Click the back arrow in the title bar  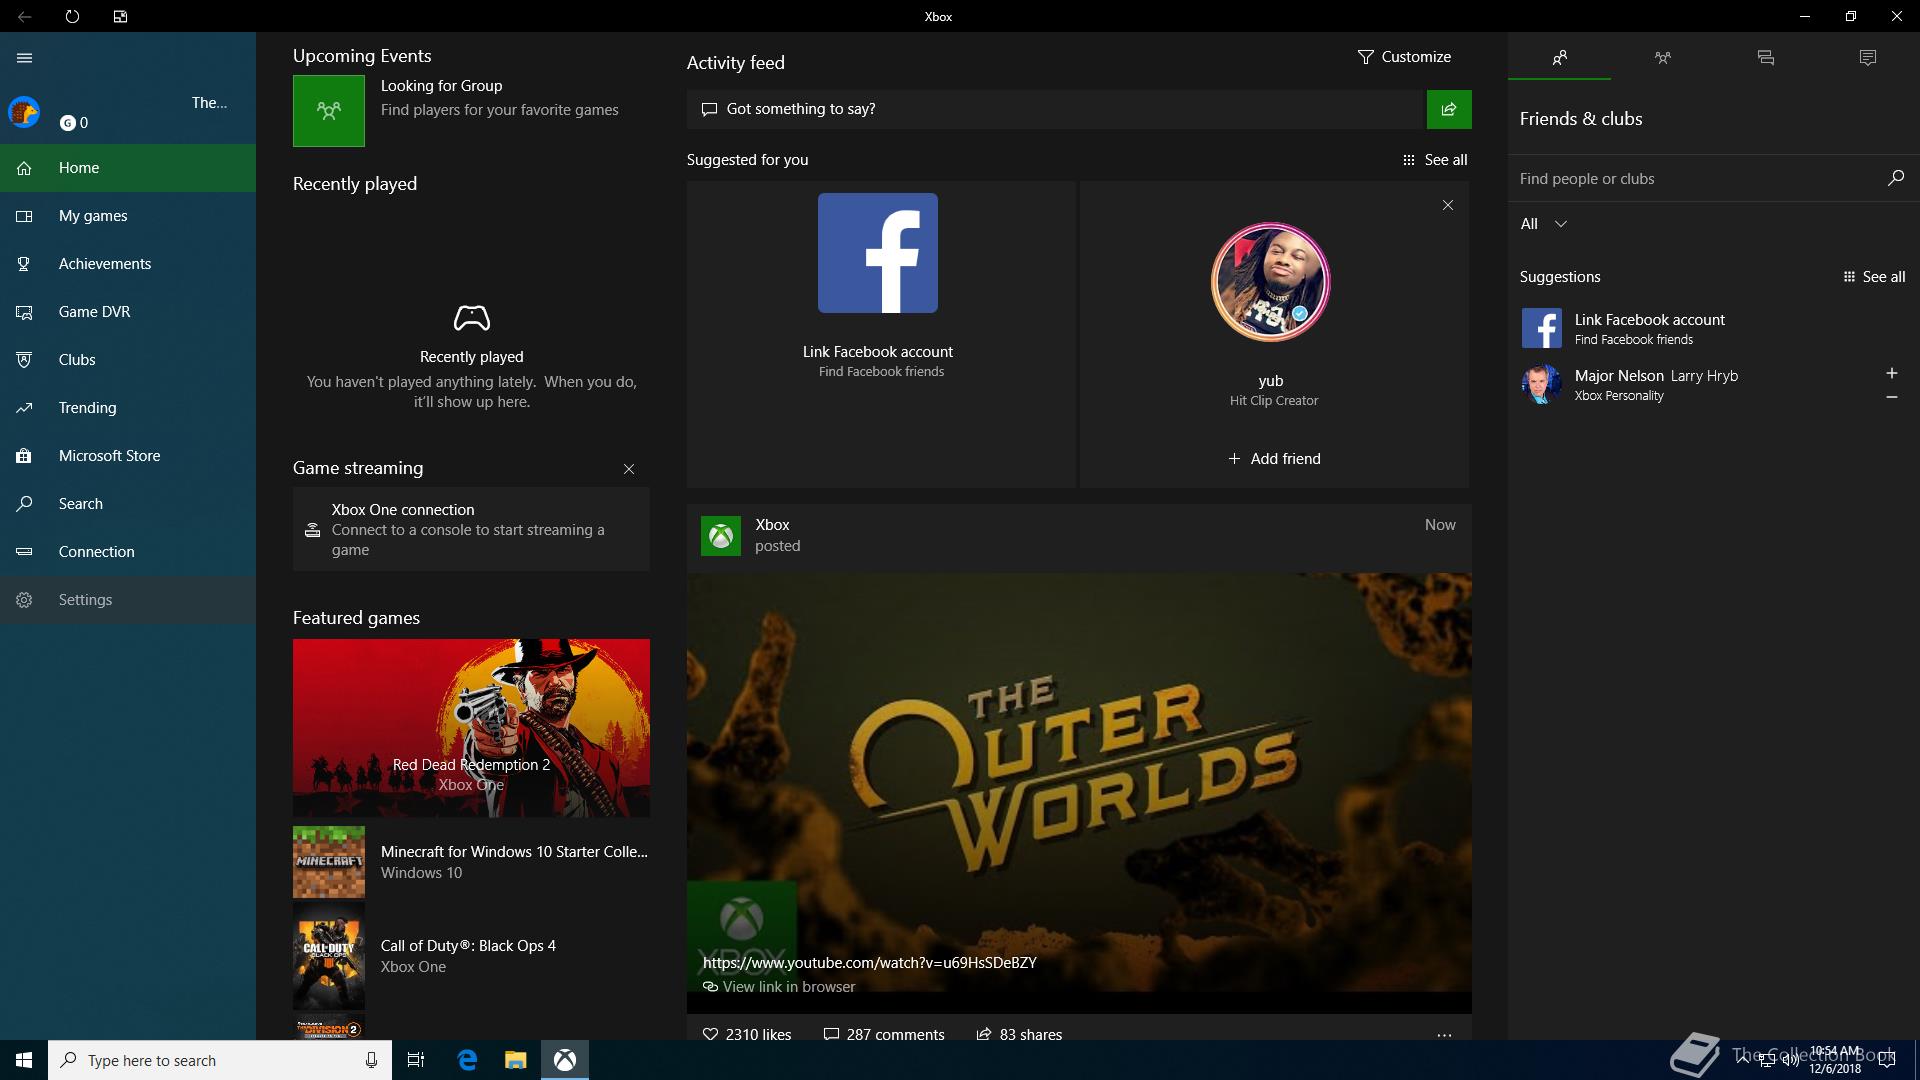[x=25, y=17]
